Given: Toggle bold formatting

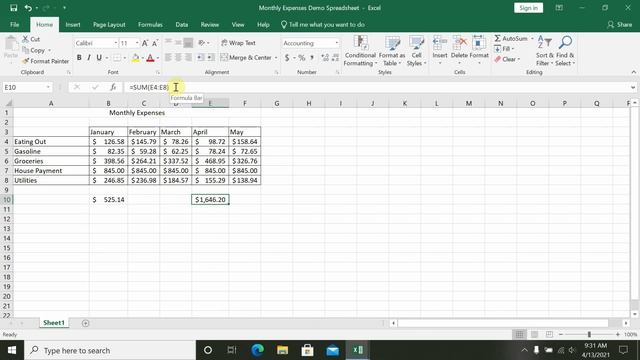Looking at the screenshot, I should pyautogui.click(x=79, y=58).
